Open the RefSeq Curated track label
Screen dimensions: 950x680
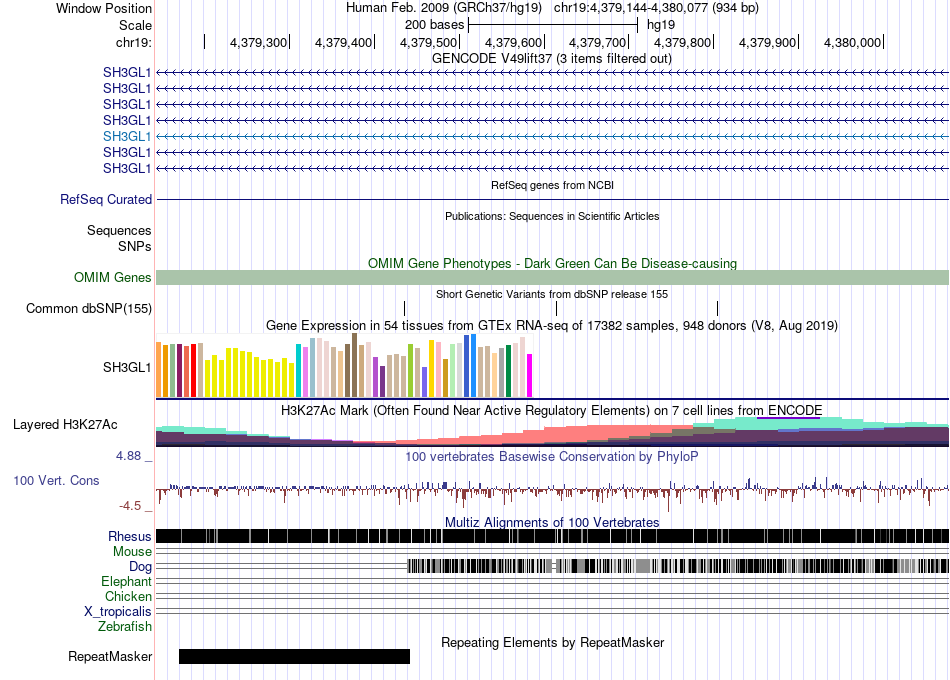point(106,199)
